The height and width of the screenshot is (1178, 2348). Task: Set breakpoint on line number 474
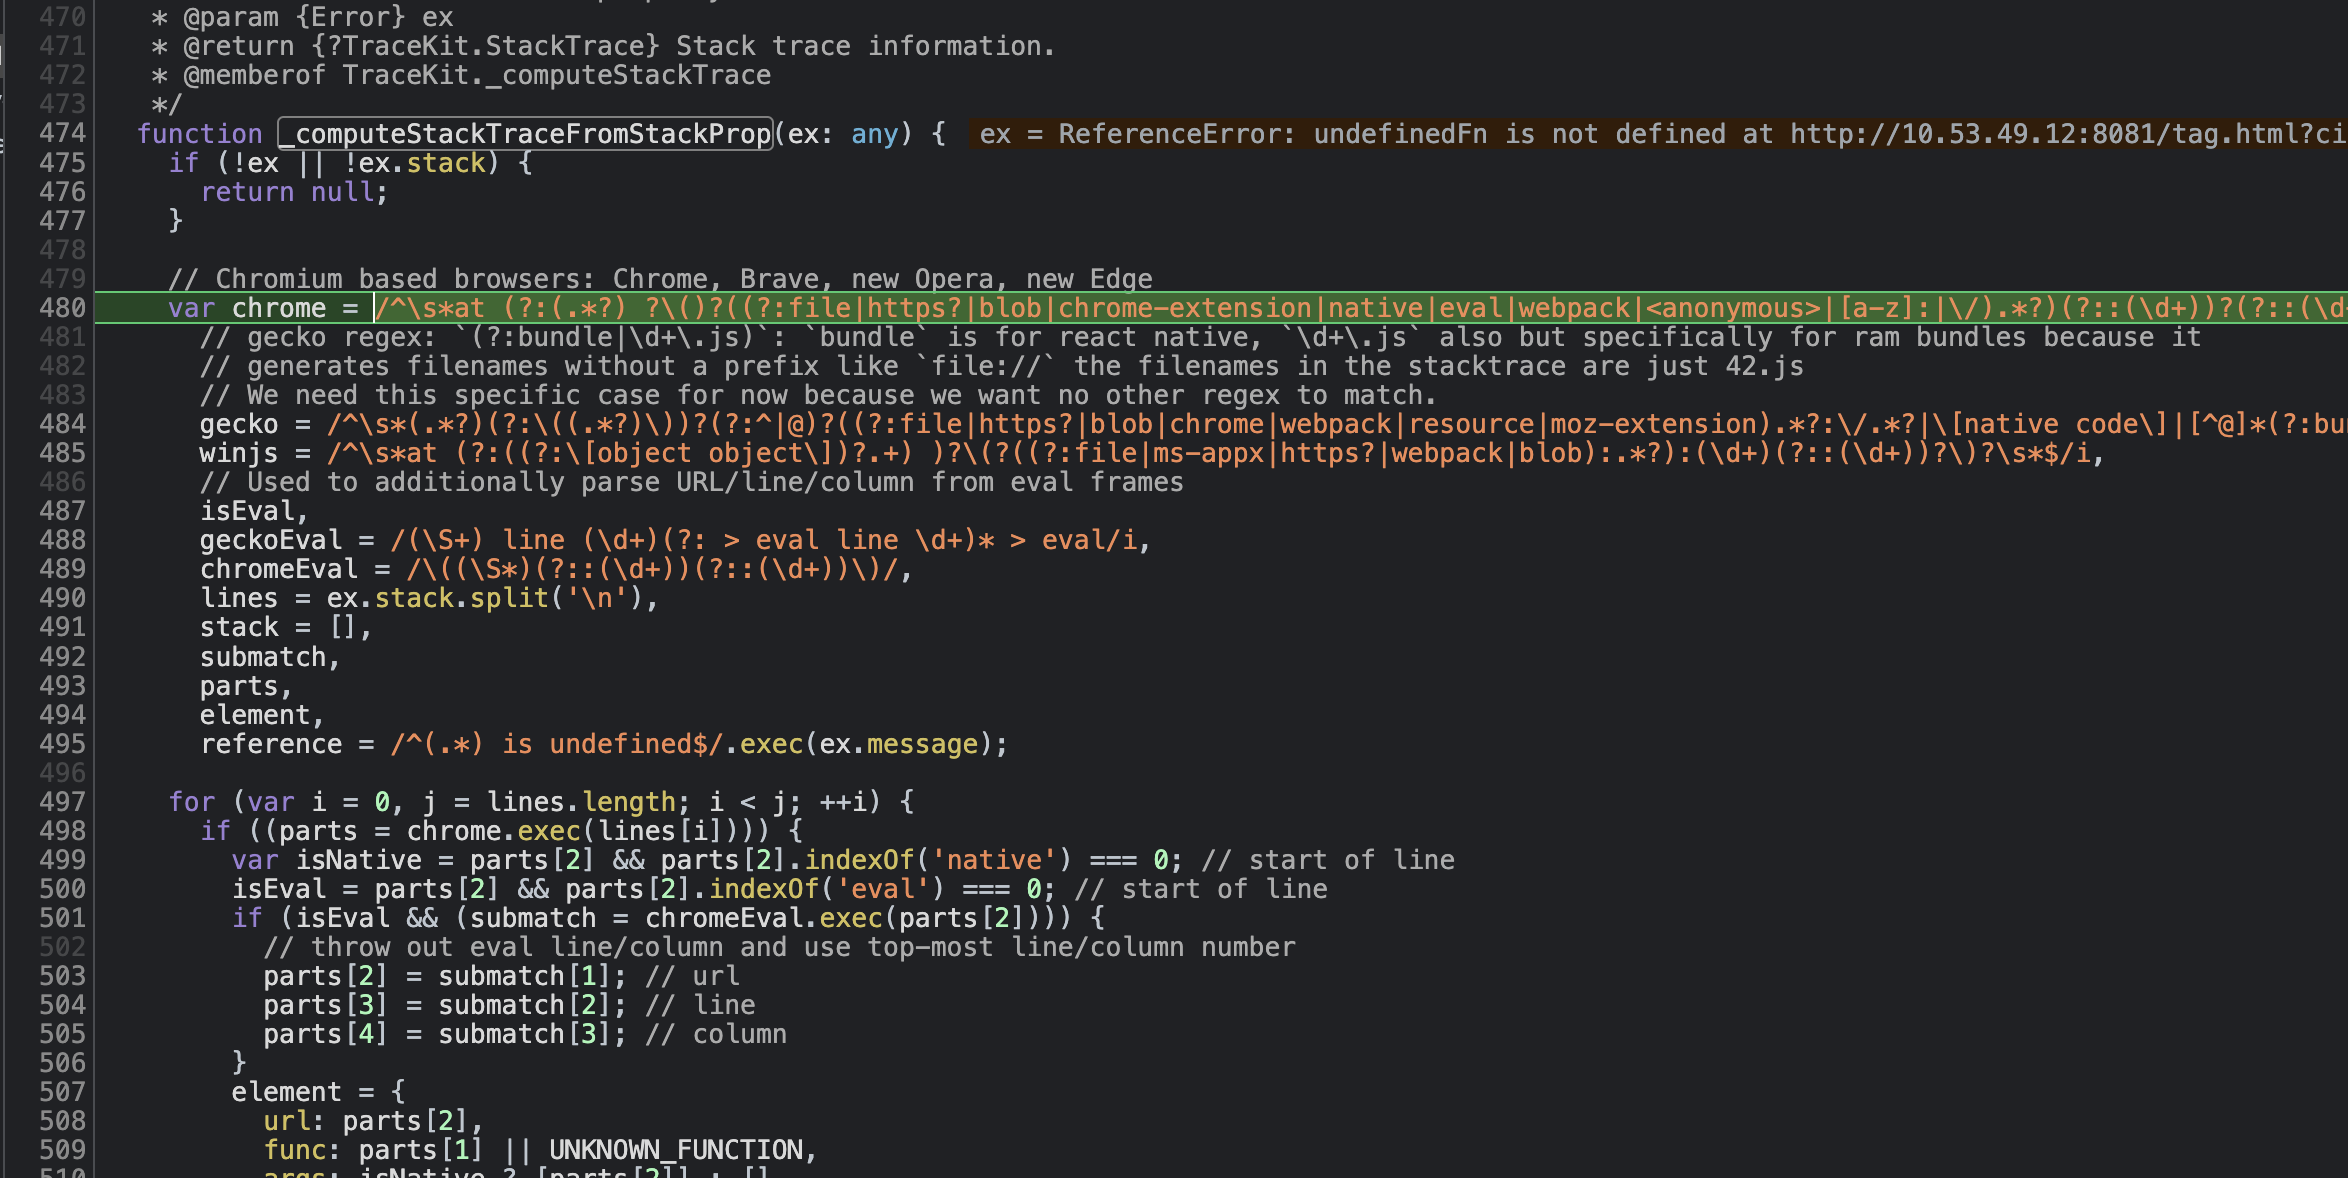pyautogui.click(x=62, y=133)
